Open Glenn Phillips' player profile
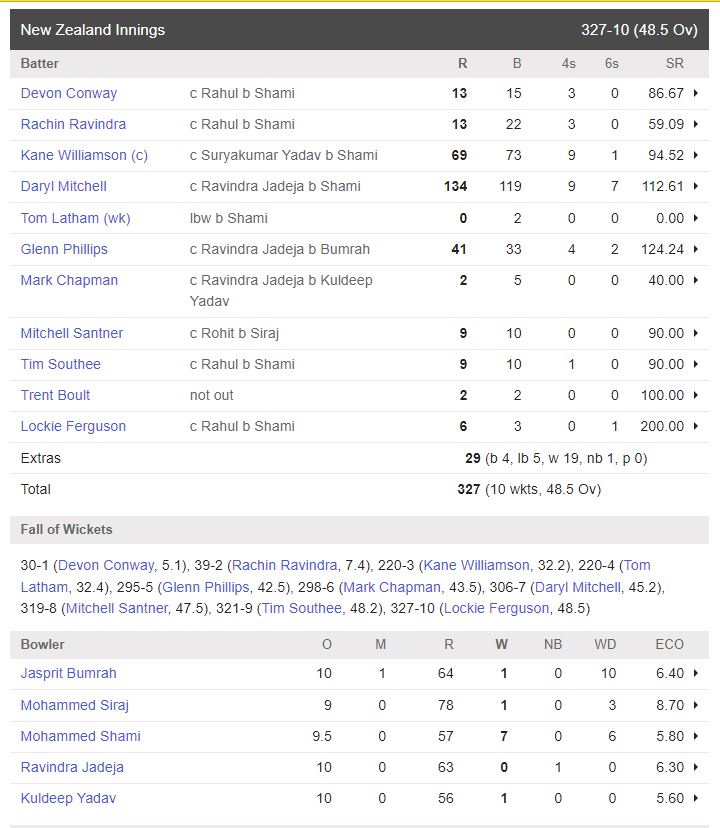The image size is (720, 828). point(64,249)
